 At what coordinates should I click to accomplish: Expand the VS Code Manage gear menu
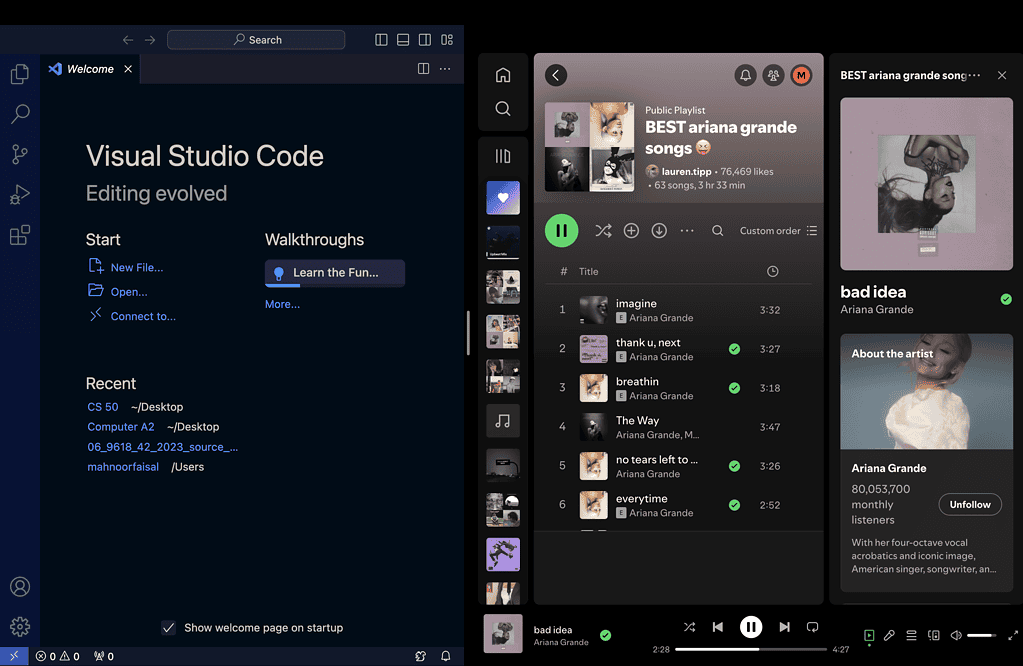click(19, 627)
